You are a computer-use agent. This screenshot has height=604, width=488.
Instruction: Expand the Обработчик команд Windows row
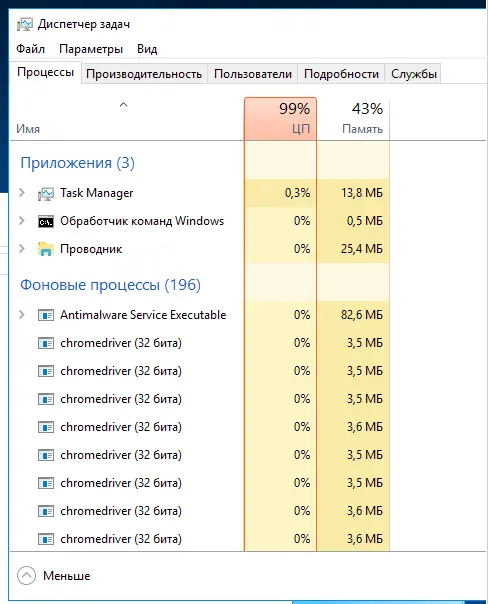click(22, 221)
